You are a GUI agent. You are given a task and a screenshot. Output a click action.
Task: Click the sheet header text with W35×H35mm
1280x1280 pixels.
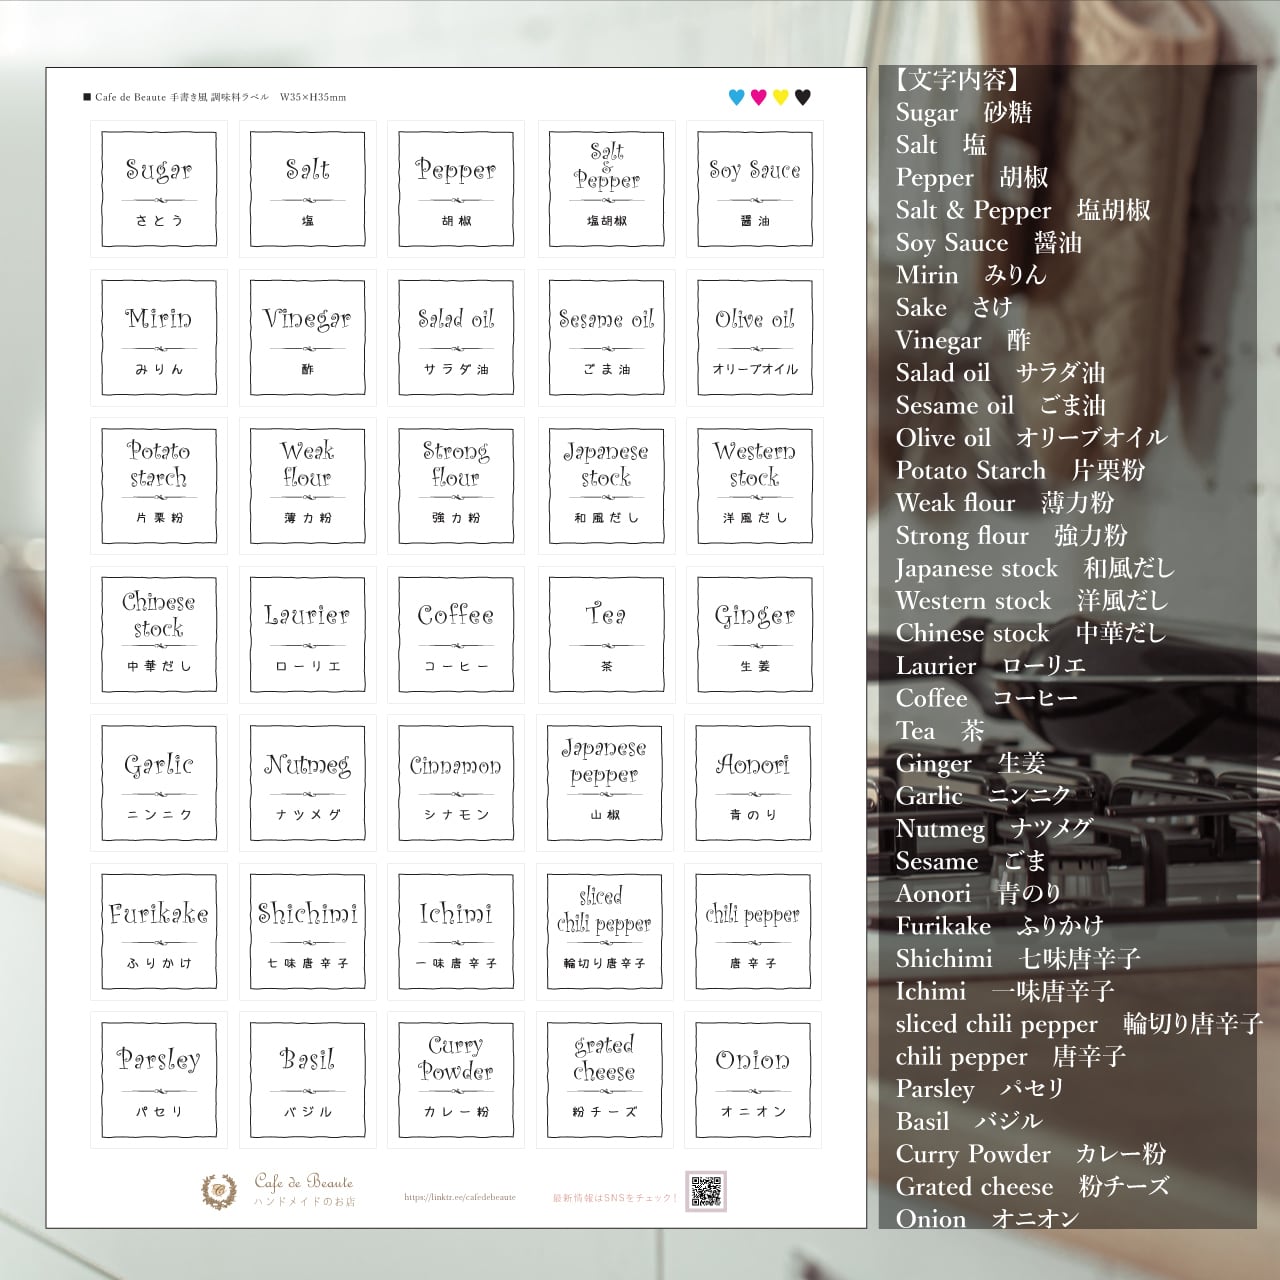[215, 97]
